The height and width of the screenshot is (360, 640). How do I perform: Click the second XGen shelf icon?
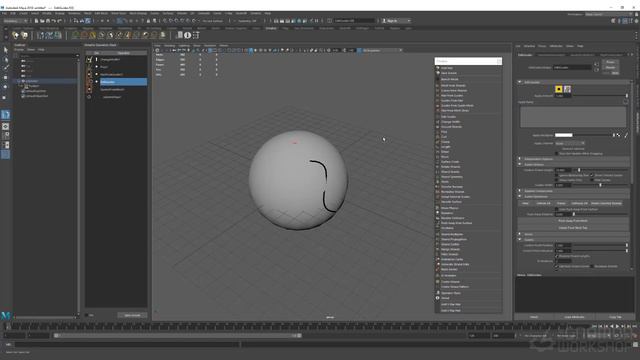point(24,35)
